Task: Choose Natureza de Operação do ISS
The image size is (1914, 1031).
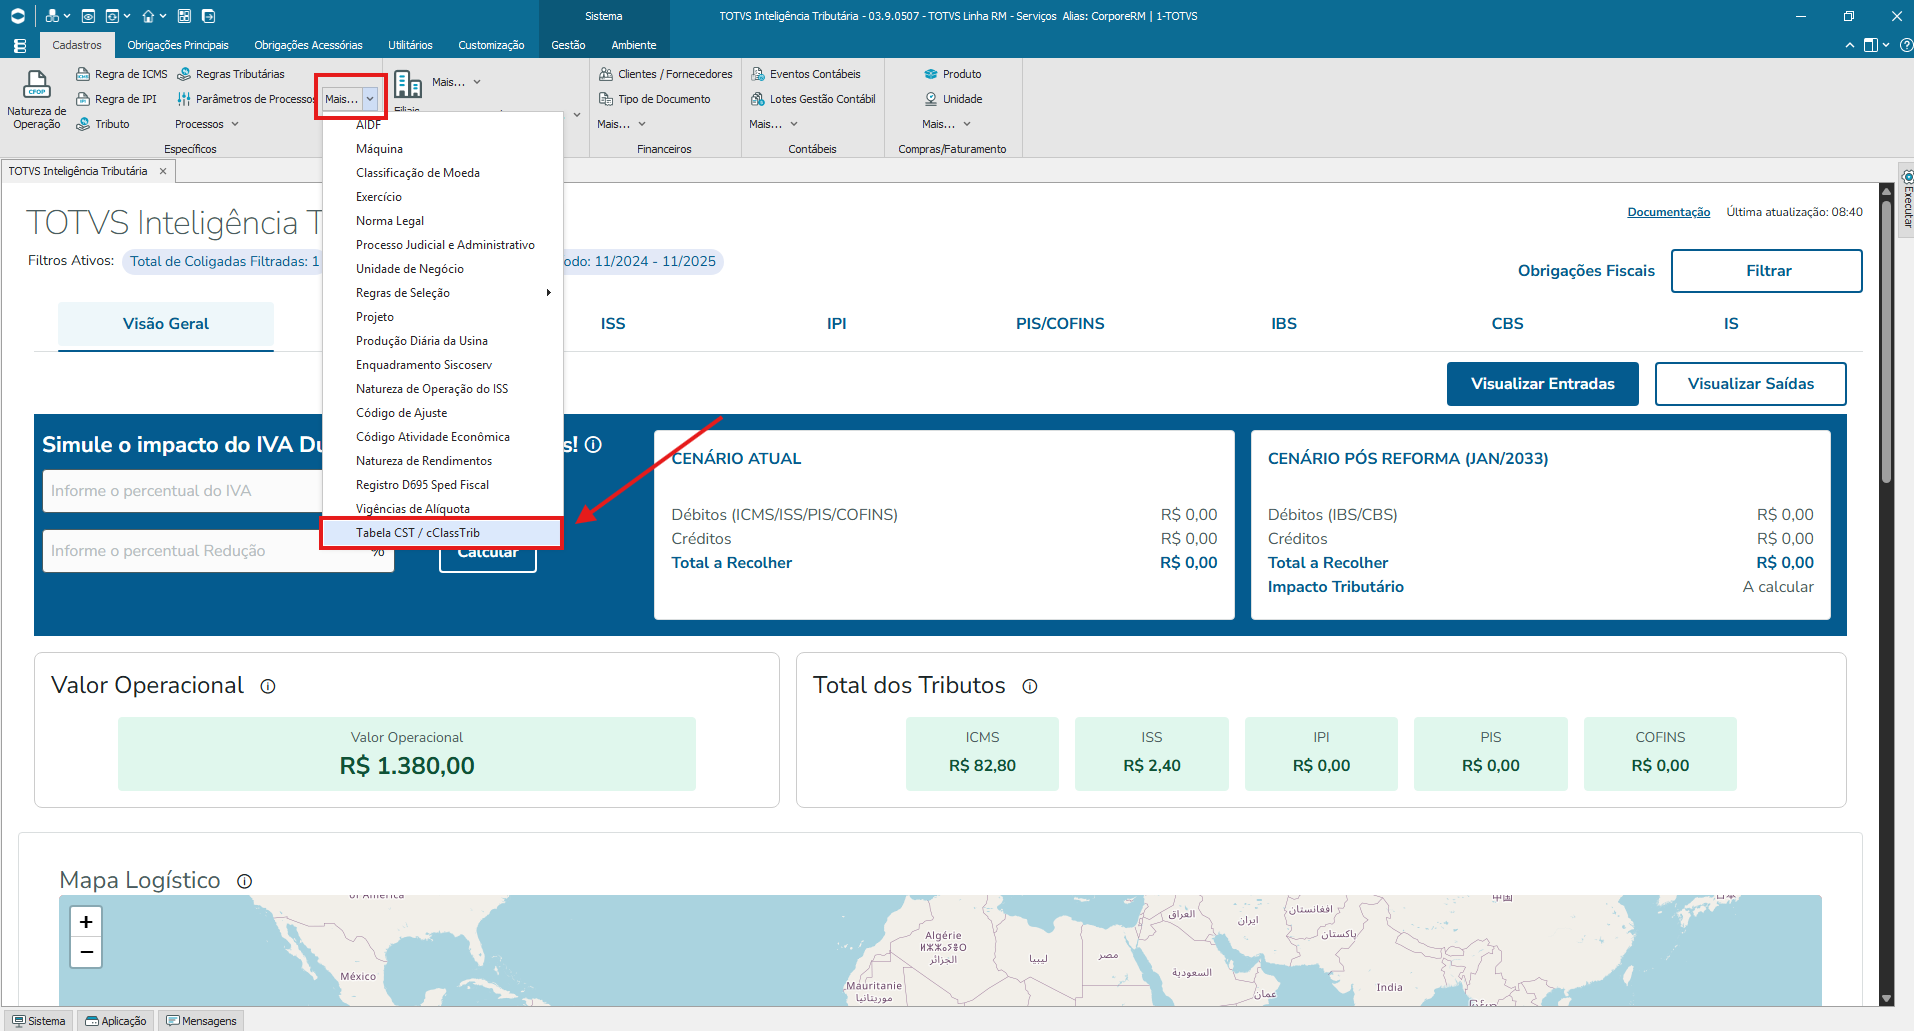Action: (443, 389)
